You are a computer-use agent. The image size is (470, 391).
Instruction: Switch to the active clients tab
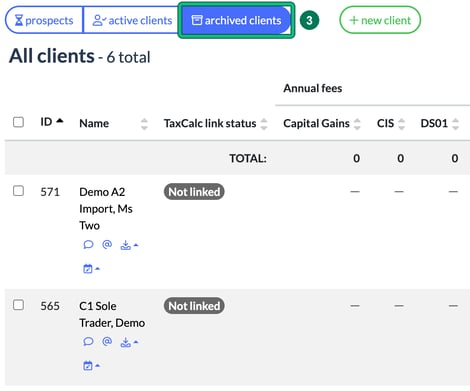[x=132, y=20]
